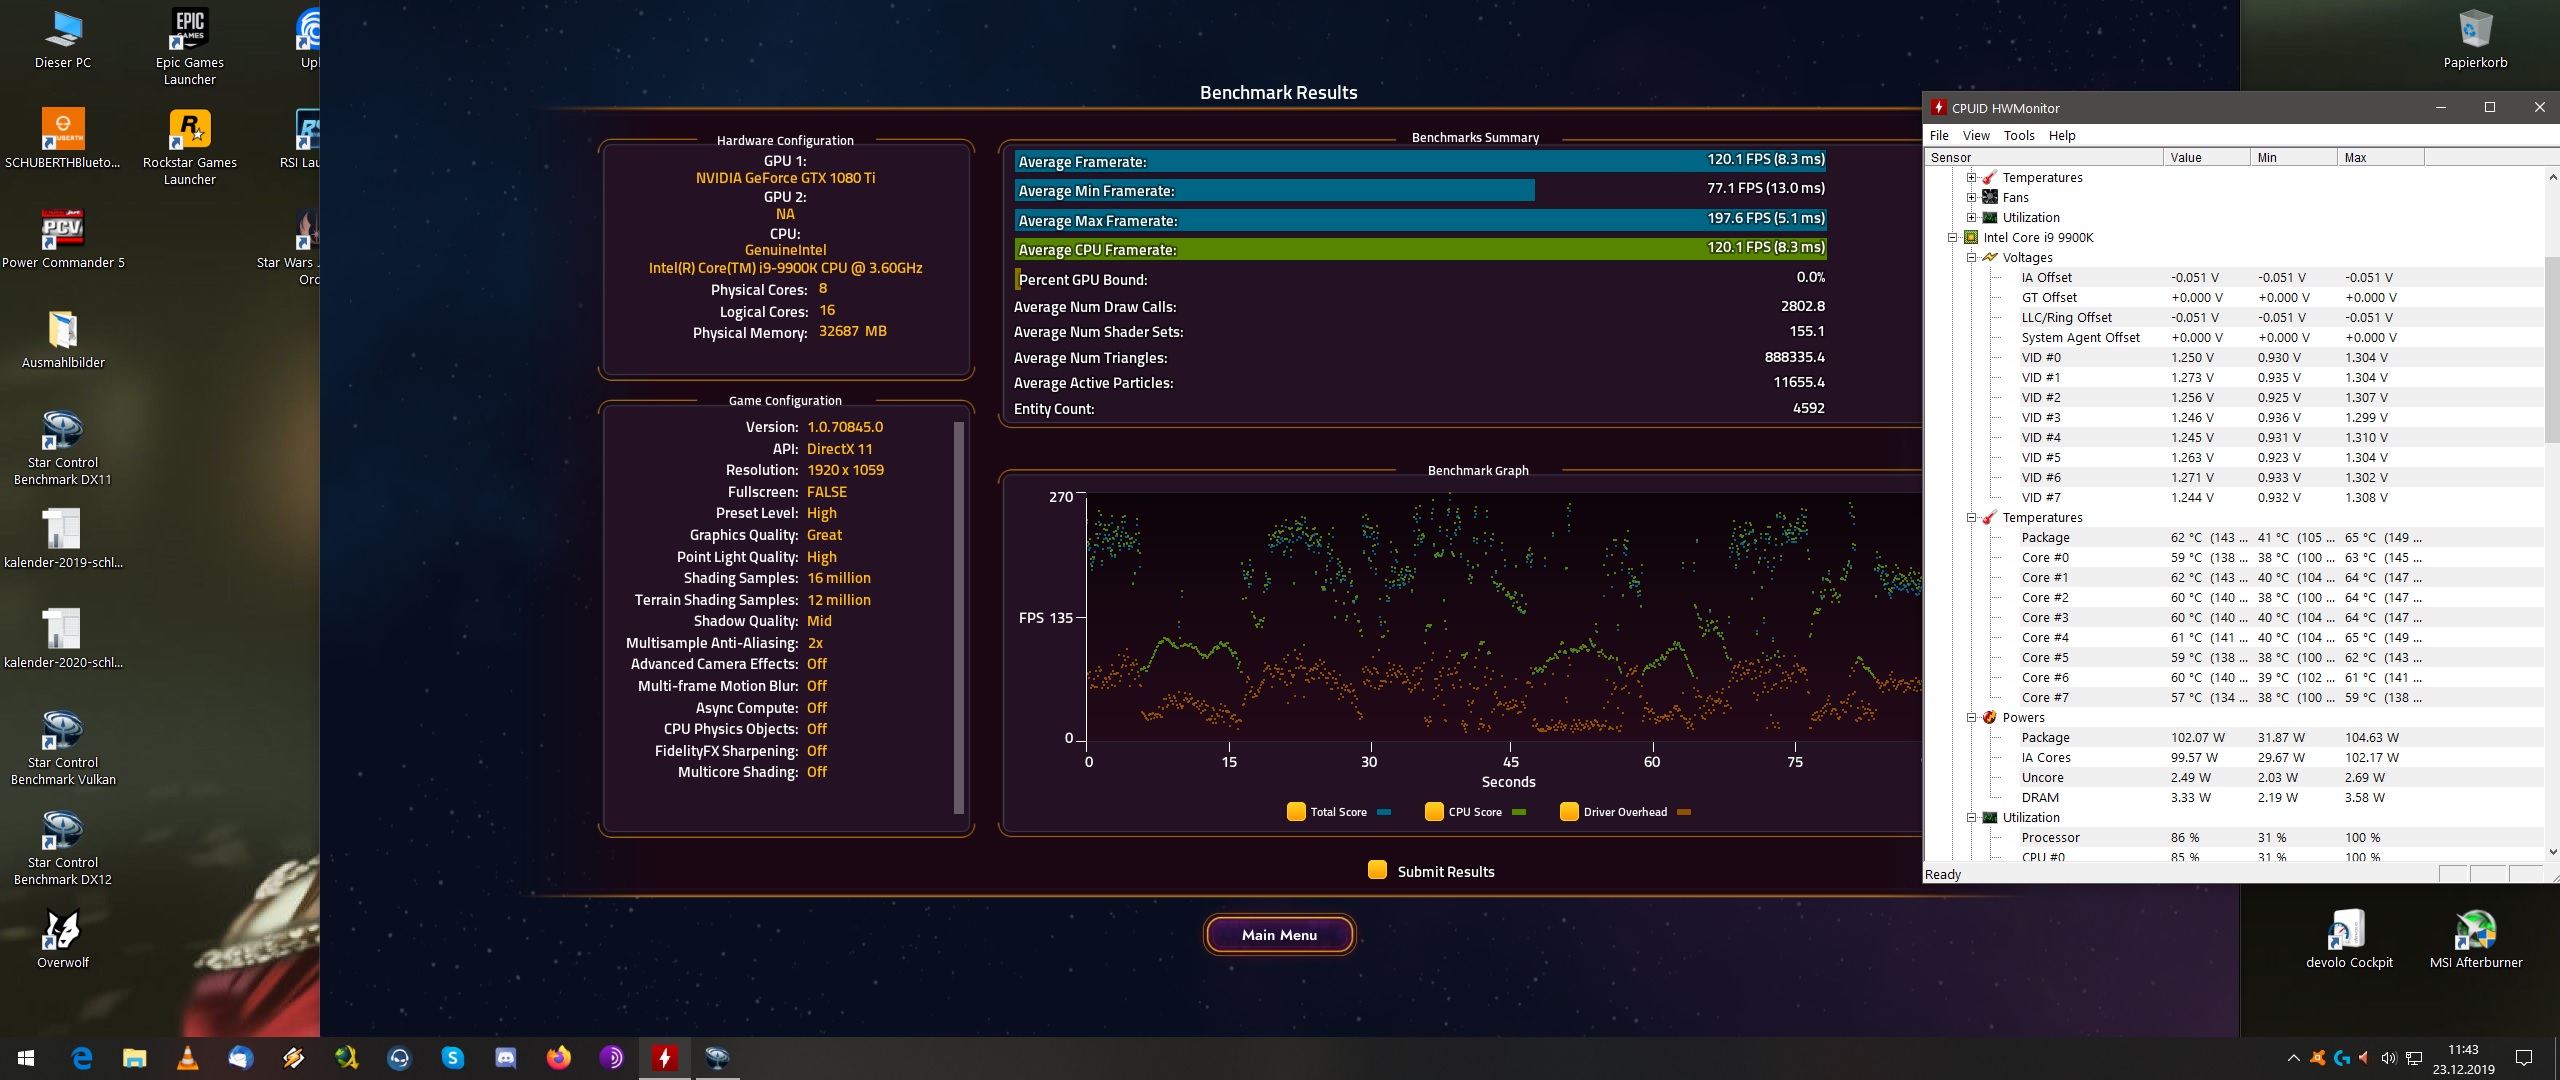This screenshot has height=1080, width=2560.
Task: Expand the Fans tree node
Action: 1971,197
